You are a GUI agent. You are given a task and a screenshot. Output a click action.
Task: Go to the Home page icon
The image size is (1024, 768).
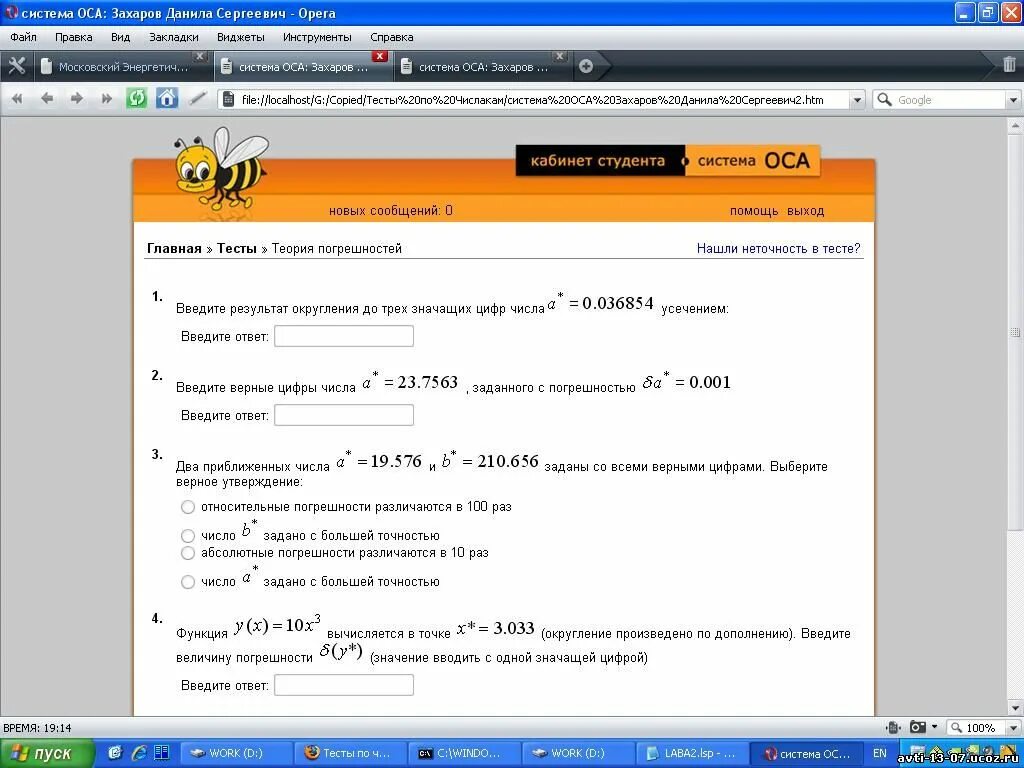click(x=167, y=99)
